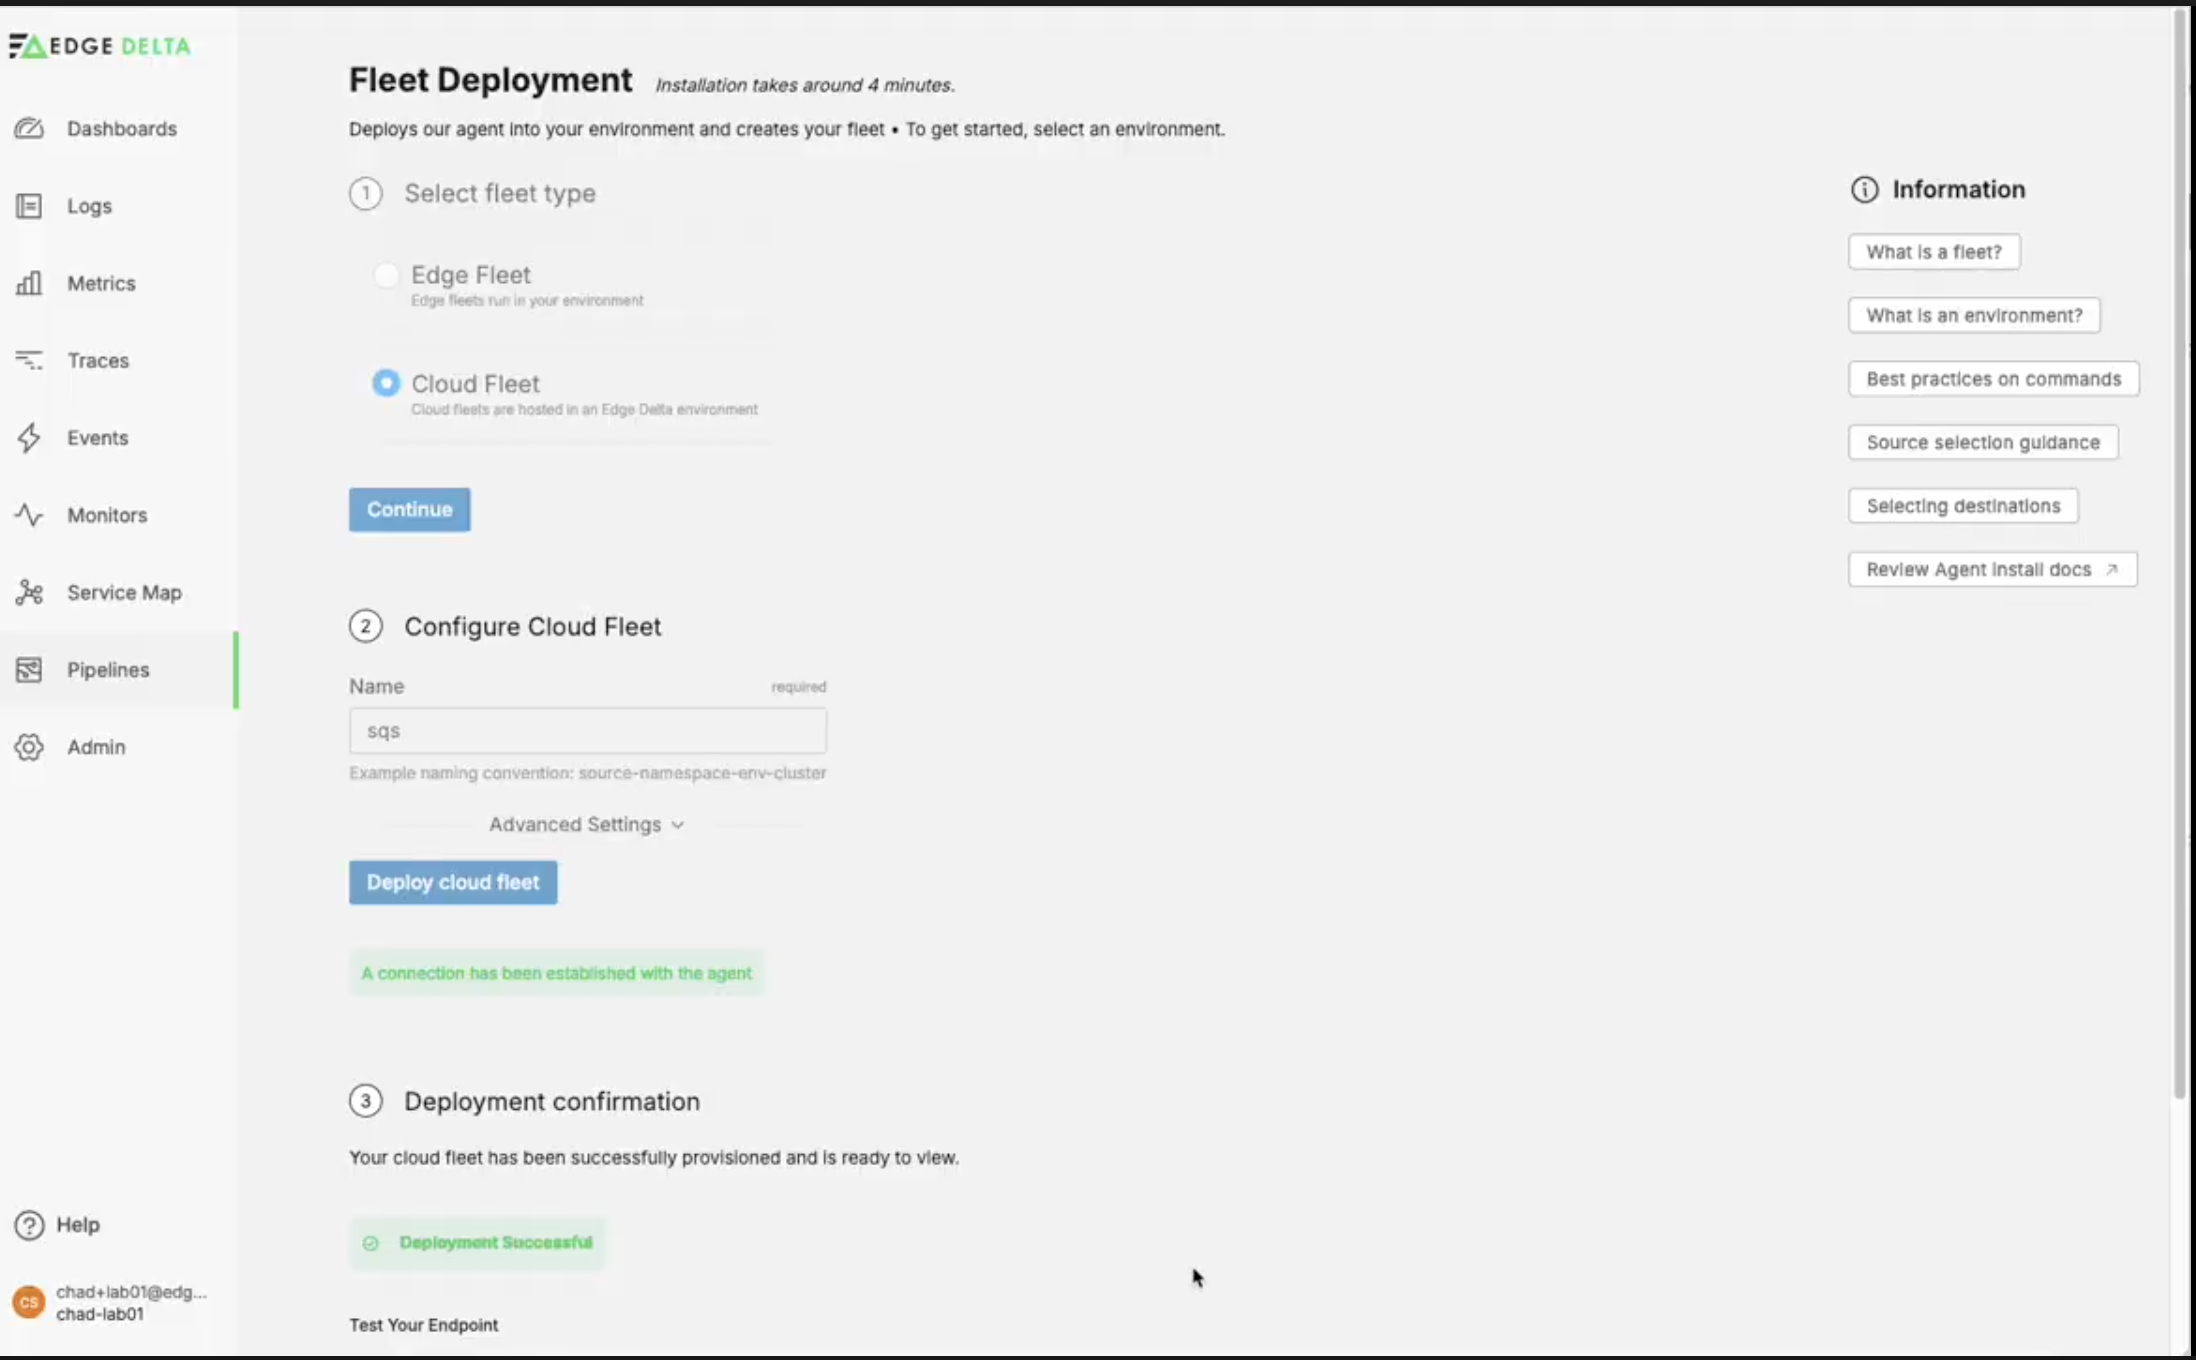Viewport: 2196px width, 1360px height.
Task: Select the Edge Fleet radio option
Action: [386, 275]
